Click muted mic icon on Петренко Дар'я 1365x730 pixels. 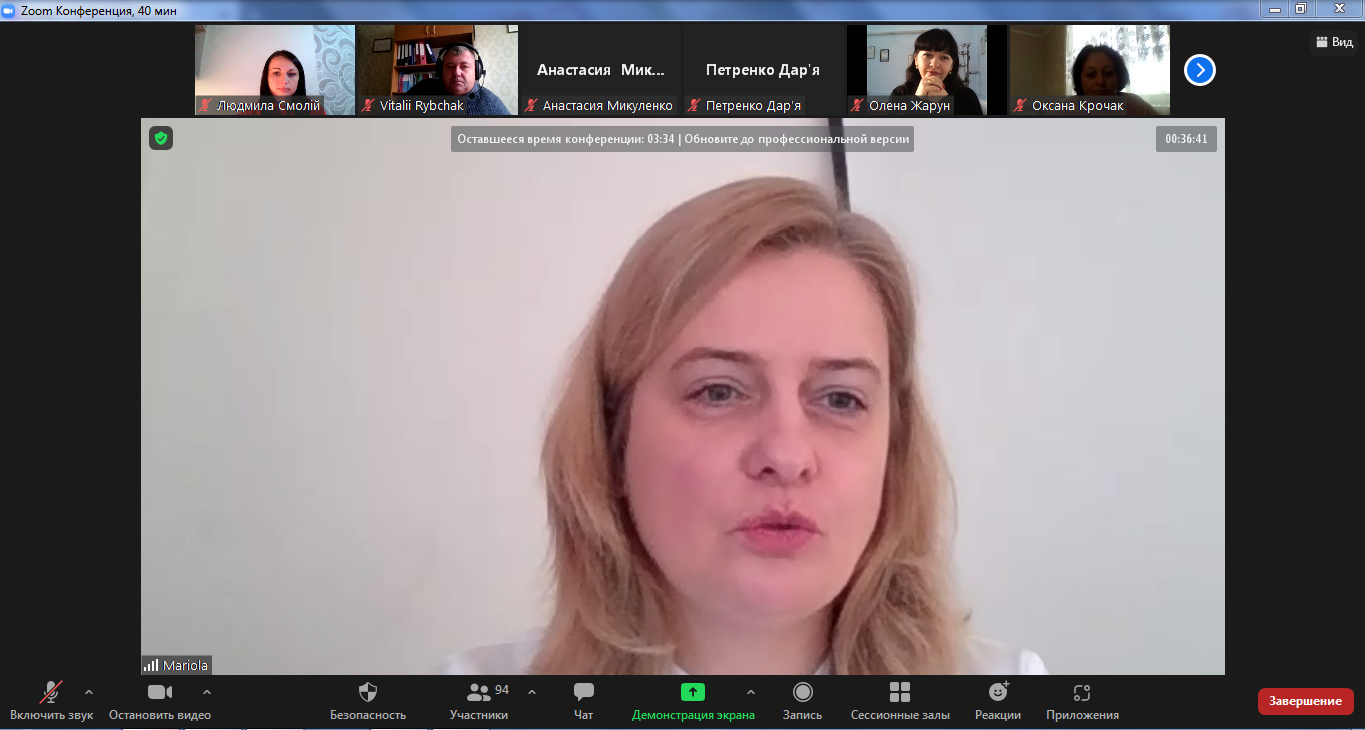(x=695, y=105)
